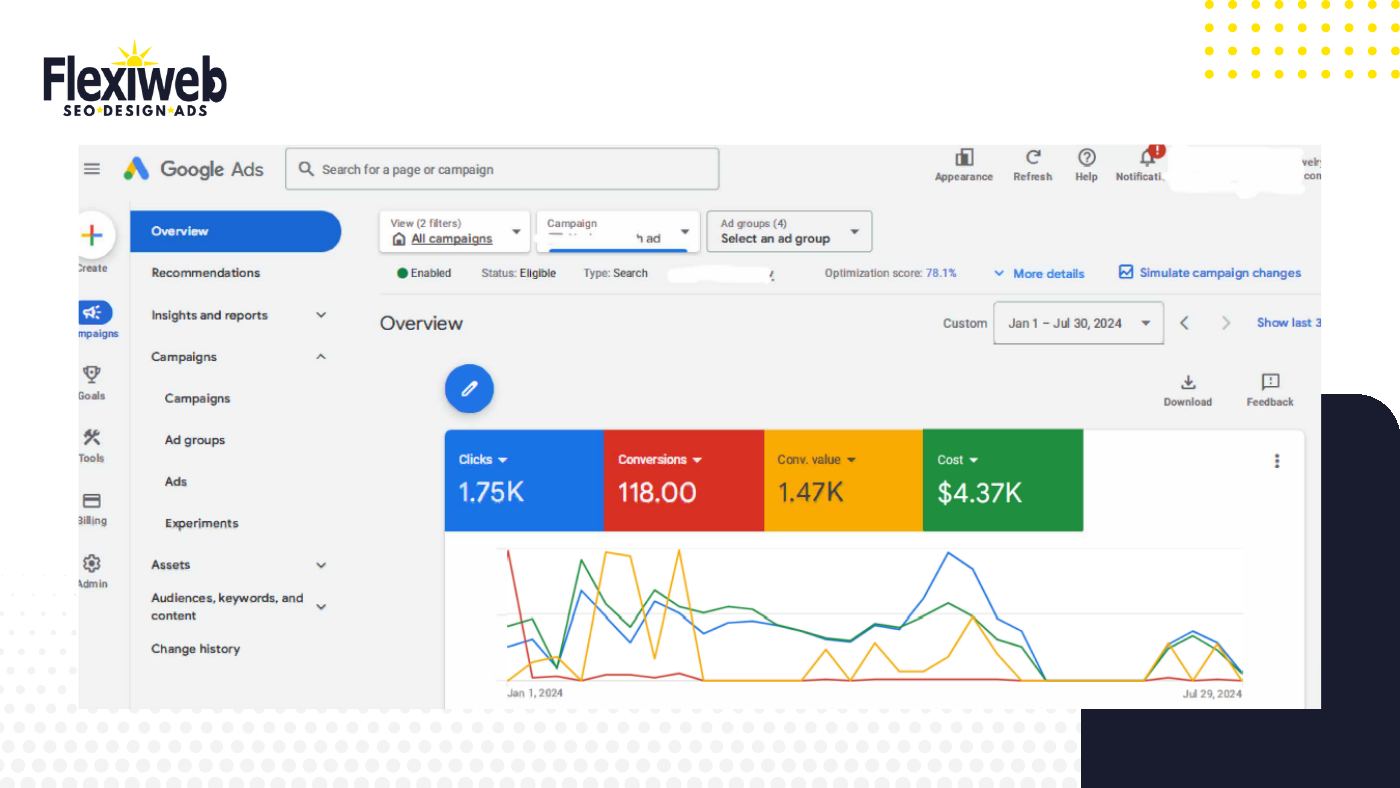Open Experiments in the sidebar
The height and width of the screenshot is (788, 1400).
pyautogui.click(x=201, y=523)
